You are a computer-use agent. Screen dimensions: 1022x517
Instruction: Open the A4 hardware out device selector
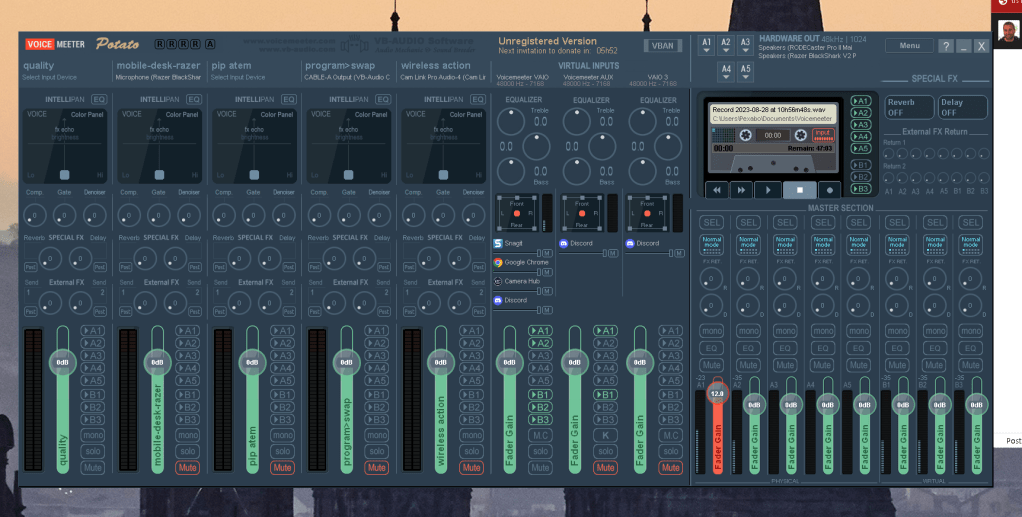(726, 72)
